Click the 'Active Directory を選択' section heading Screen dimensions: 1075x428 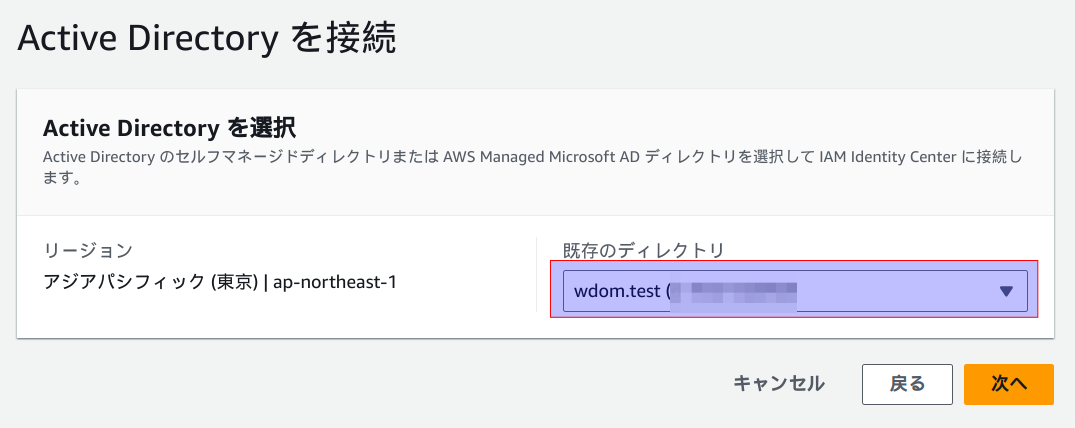[170, 128]
